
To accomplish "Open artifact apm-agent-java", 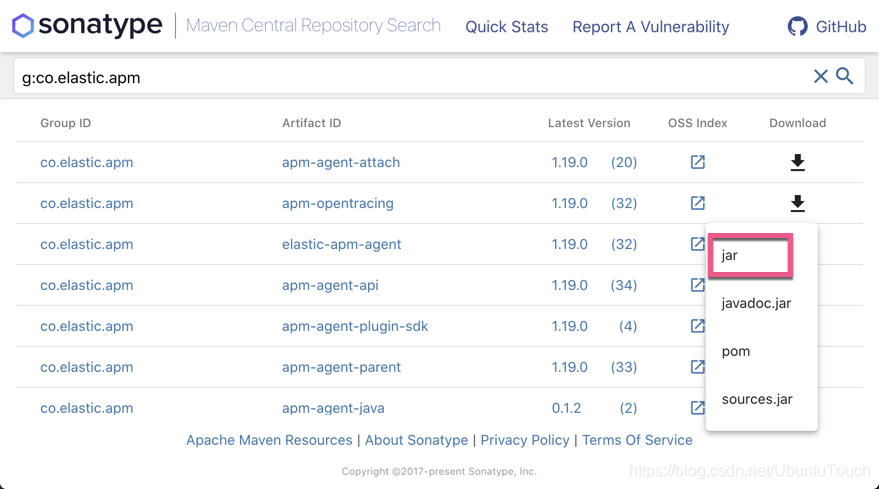I will (x=333, y=408).
